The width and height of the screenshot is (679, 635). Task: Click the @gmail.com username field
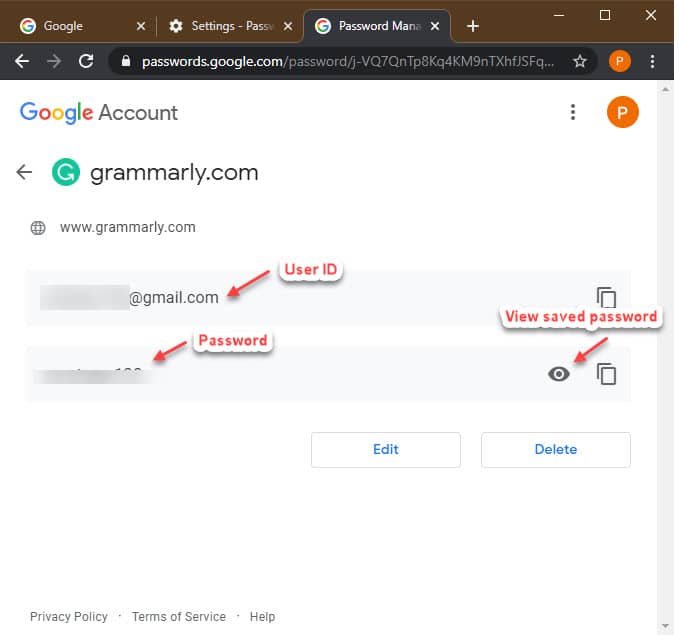[328, 297]
